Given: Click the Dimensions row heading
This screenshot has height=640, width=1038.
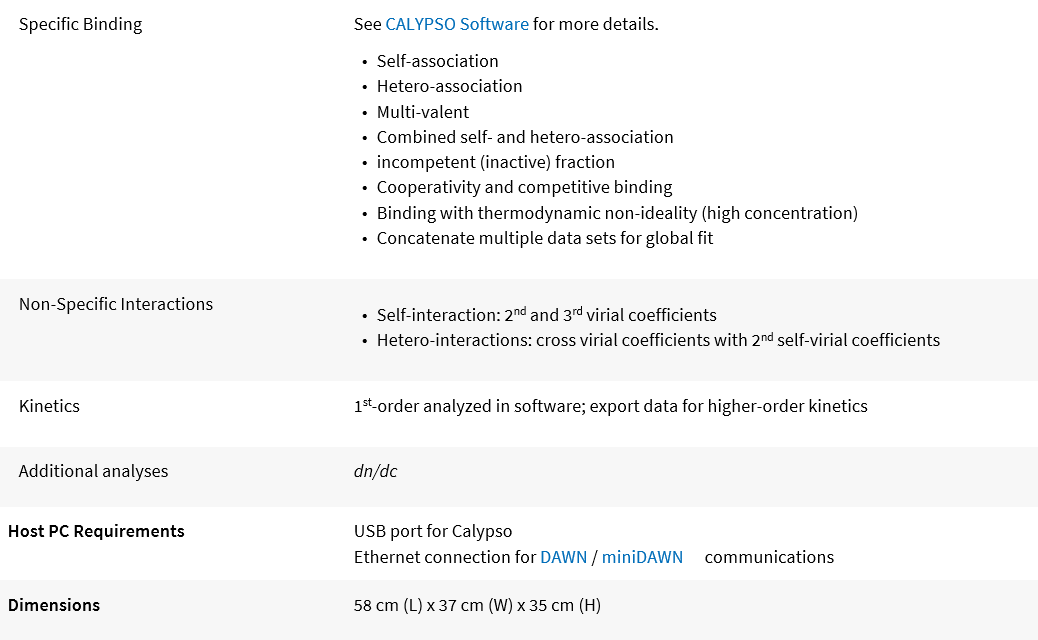Looking at the screenshot, I should (54, 605).
